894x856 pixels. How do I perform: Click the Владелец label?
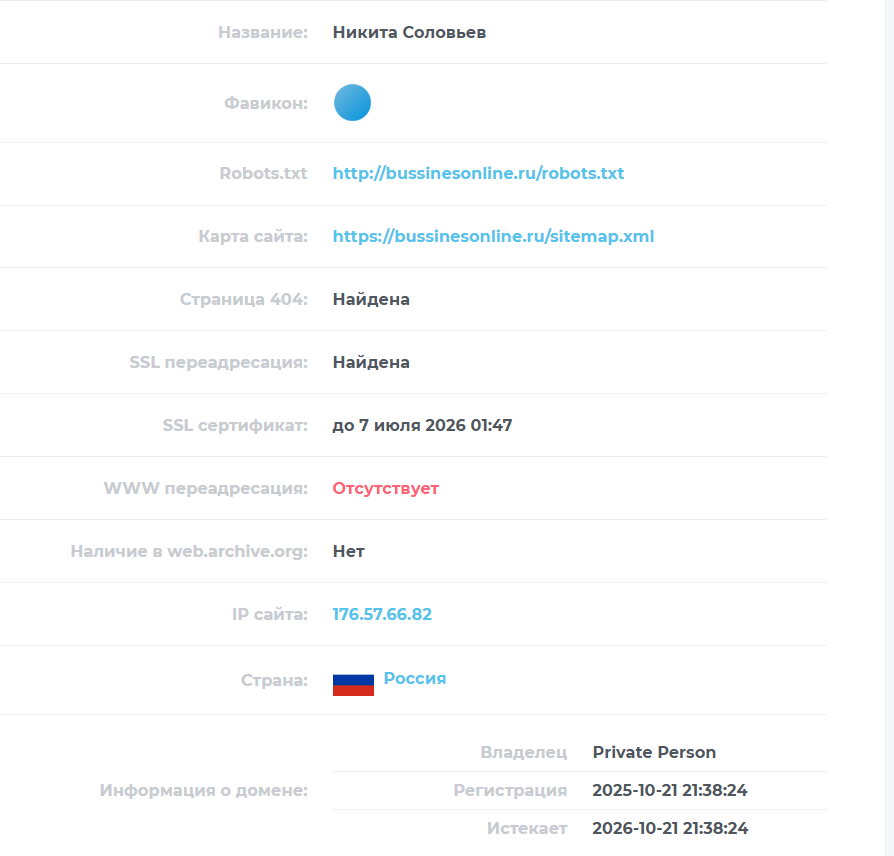[523, 752]
